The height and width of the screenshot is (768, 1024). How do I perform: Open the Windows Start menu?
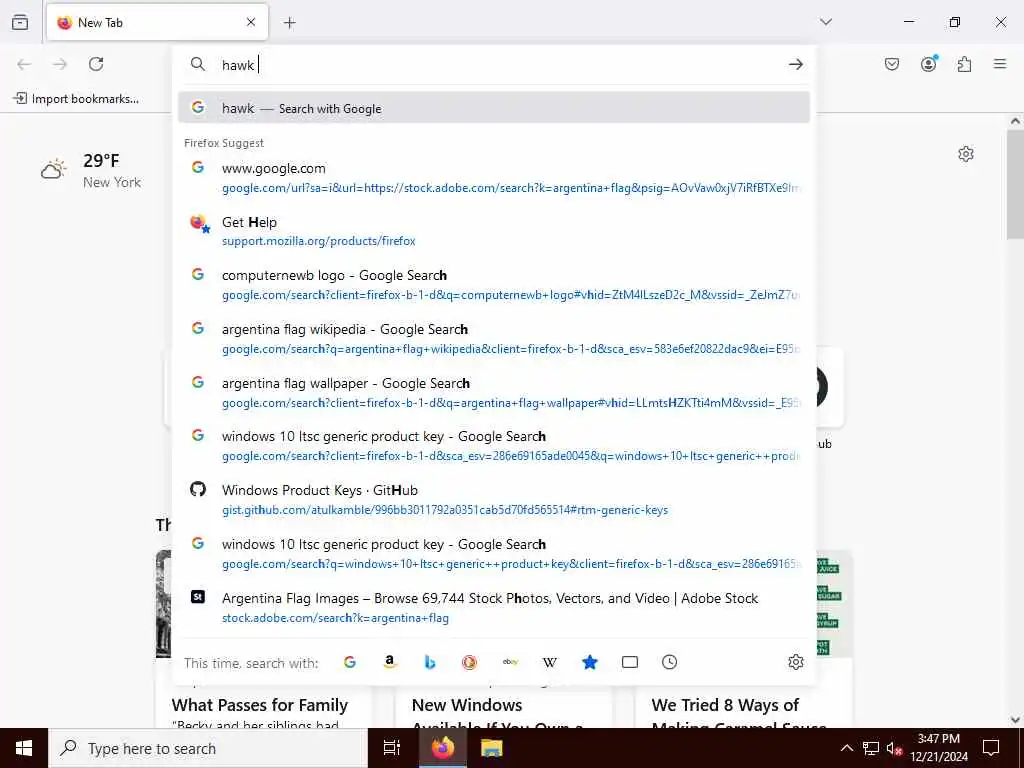tap(24, 748)
